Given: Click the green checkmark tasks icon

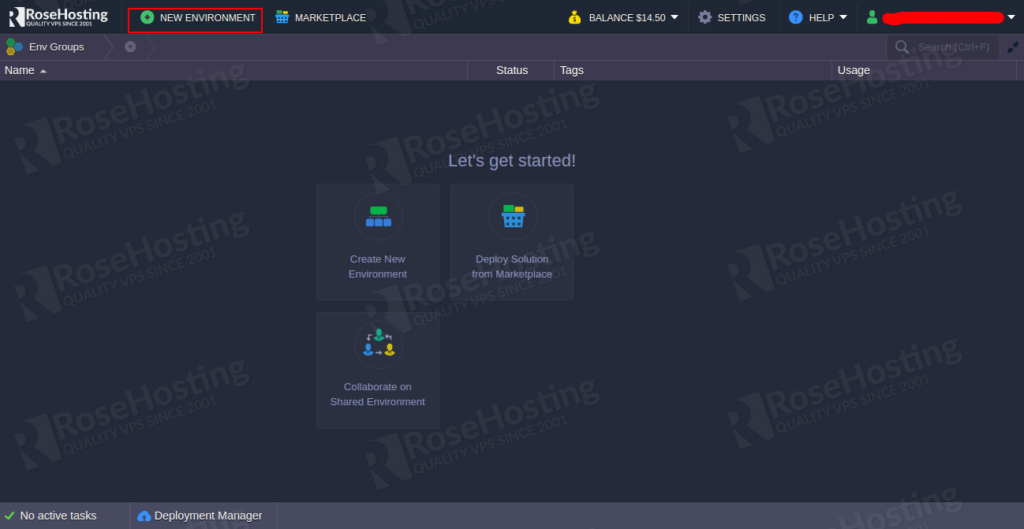Looking at the screenshot, I should (10, 515).
